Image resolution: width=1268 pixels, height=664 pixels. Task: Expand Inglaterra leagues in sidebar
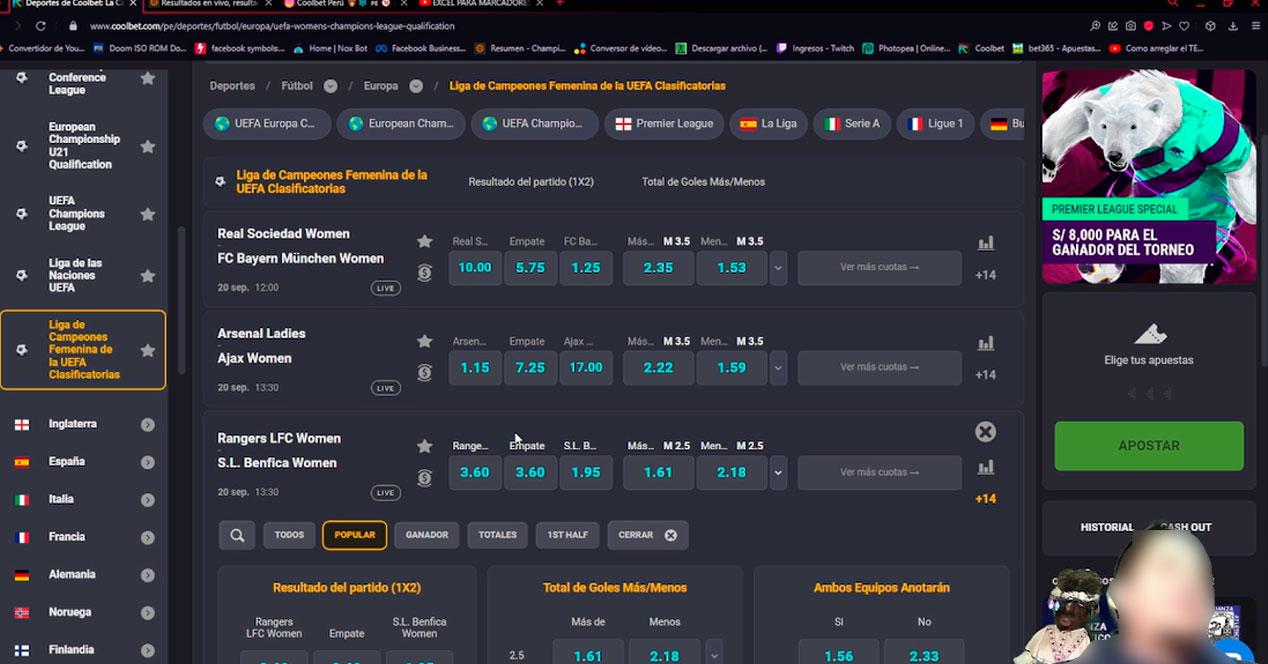pyautogui.click(x=148, y=424)
